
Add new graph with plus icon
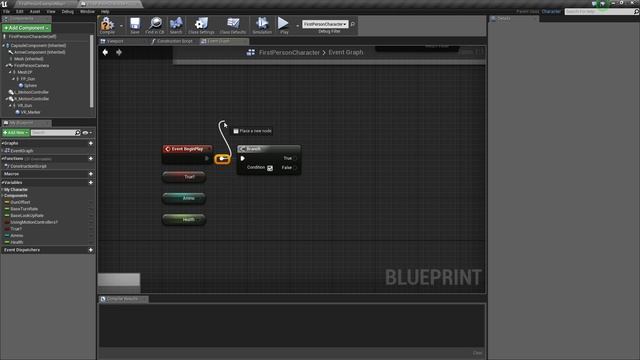[91, 143]
